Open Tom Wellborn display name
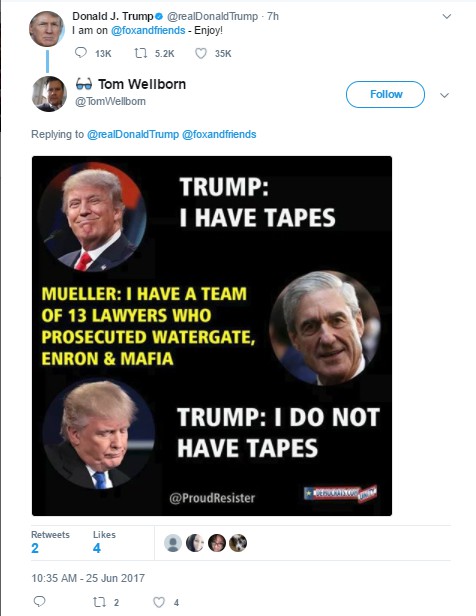This screenshot has height=616, width=476. (x=142, y=84)
